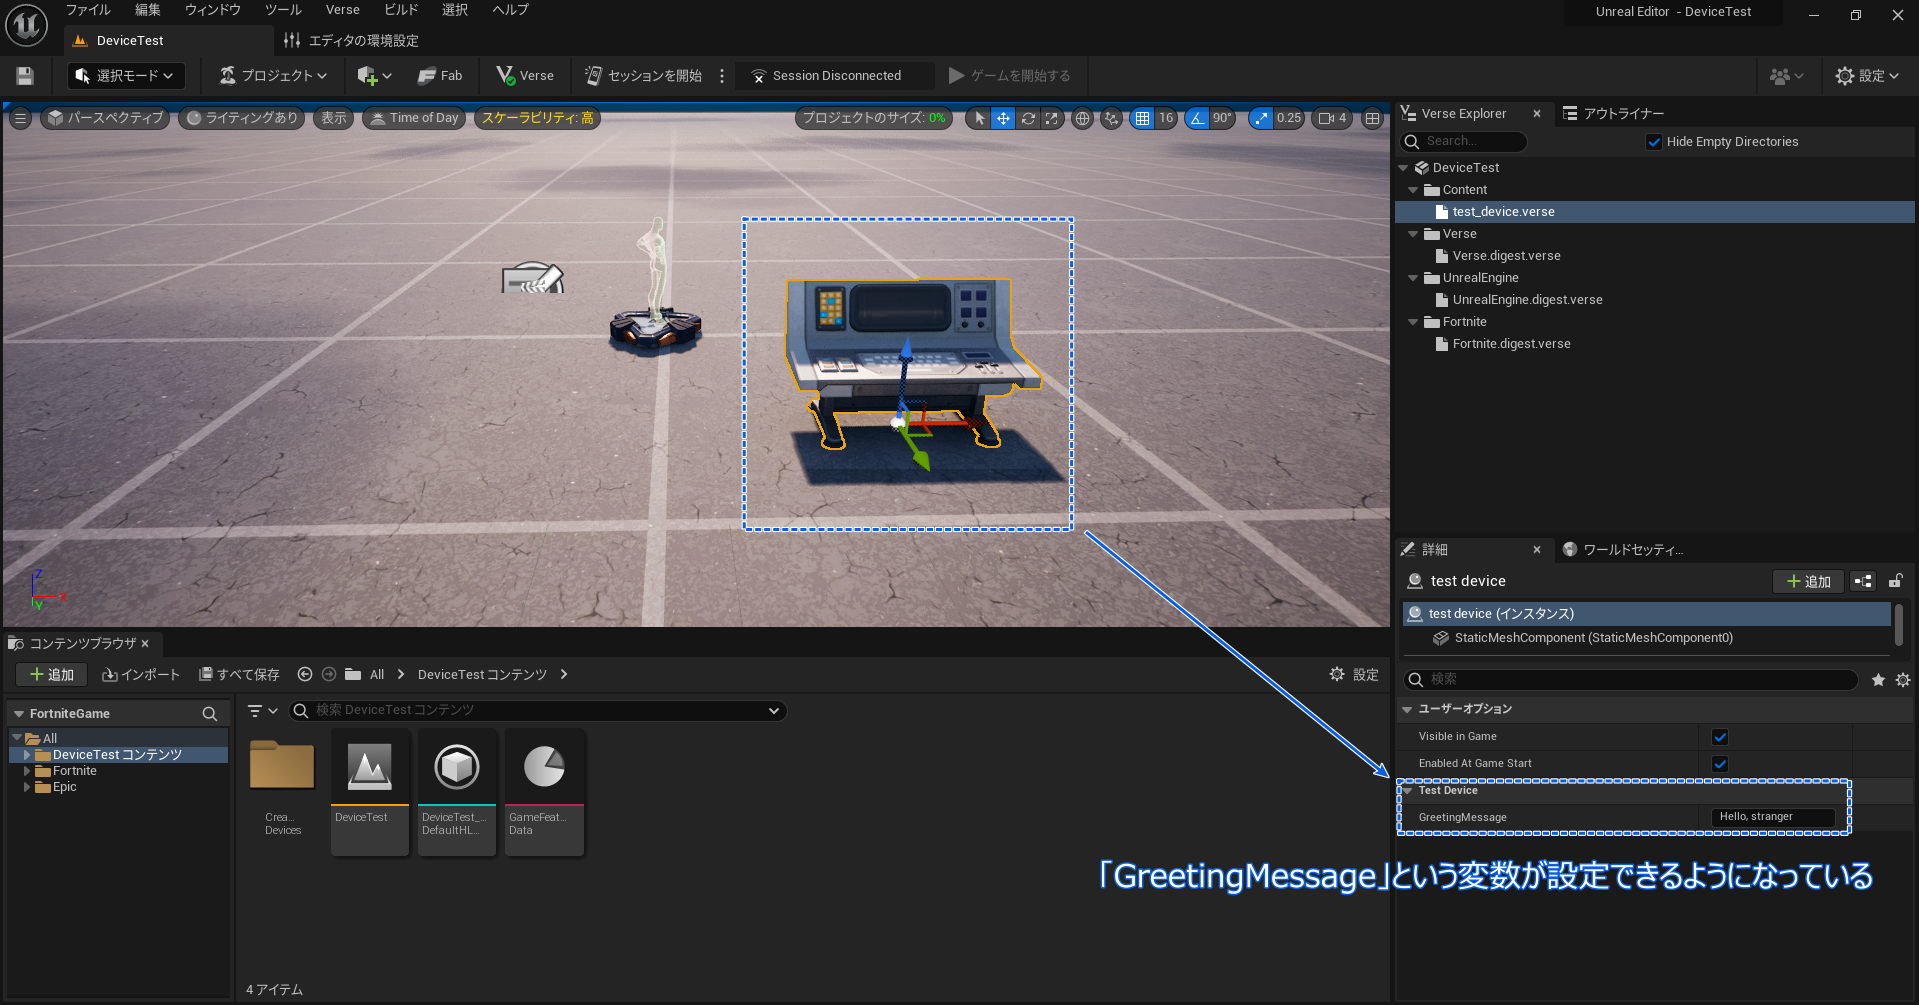
Task: Enable surface snapping globe icon
Action: click(x=1081, y=118)
